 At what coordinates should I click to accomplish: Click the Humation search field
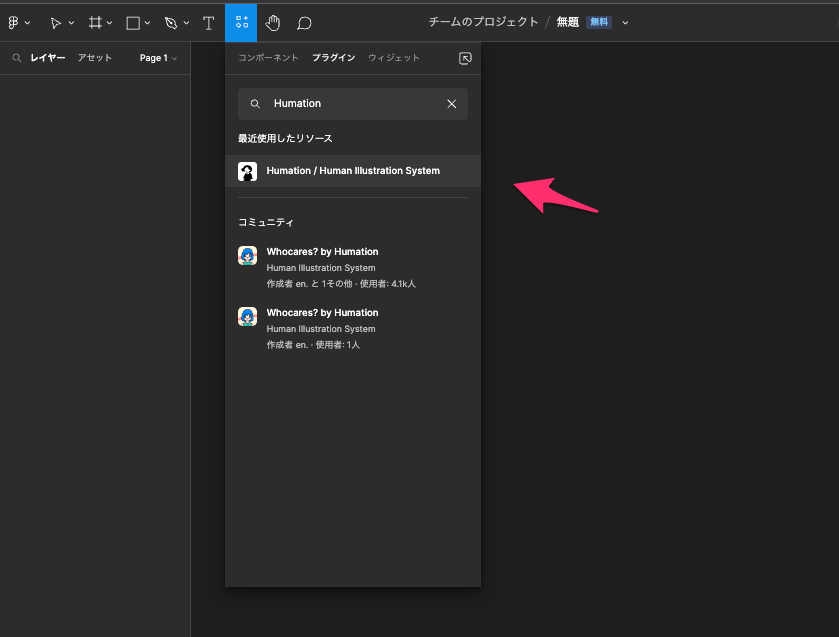(353, 104)
